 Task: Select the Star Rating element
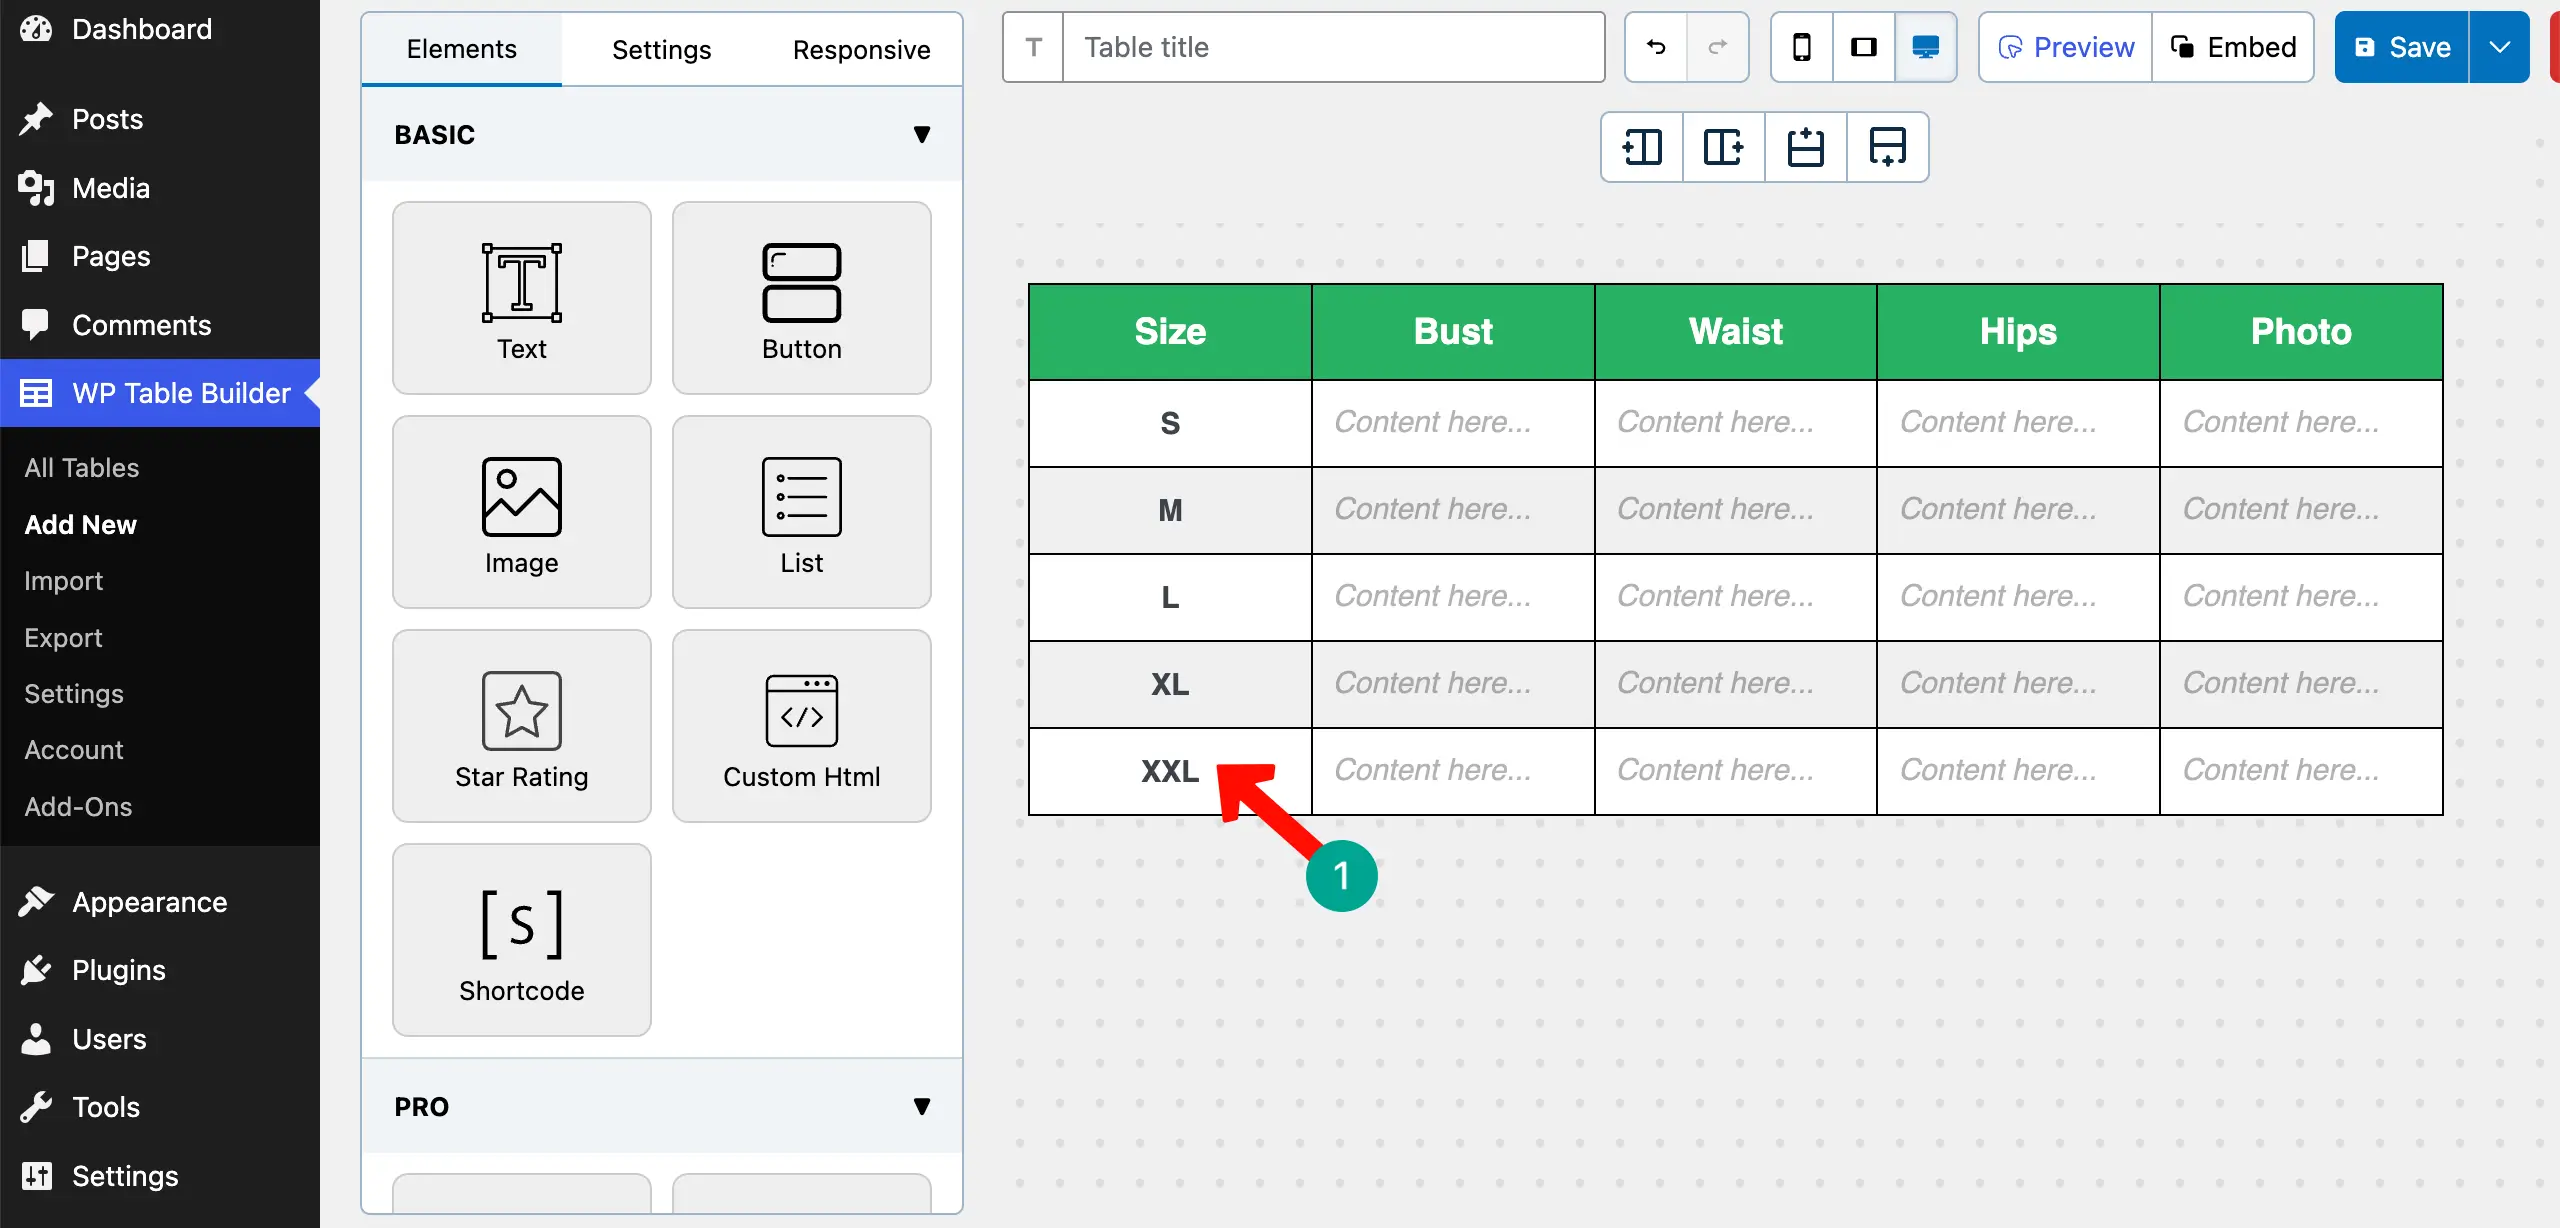pyautogui.click(x=521, y=726)
